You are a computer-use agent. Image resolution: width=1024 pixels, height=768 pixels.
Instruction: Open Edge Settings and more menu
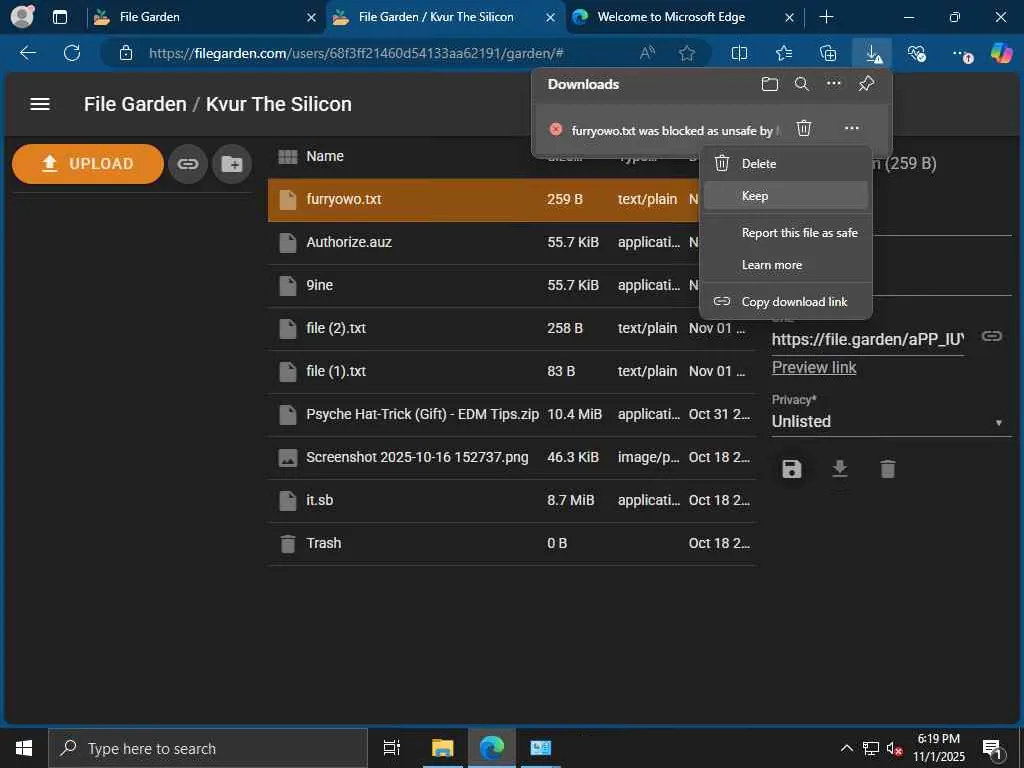point(961,54)
